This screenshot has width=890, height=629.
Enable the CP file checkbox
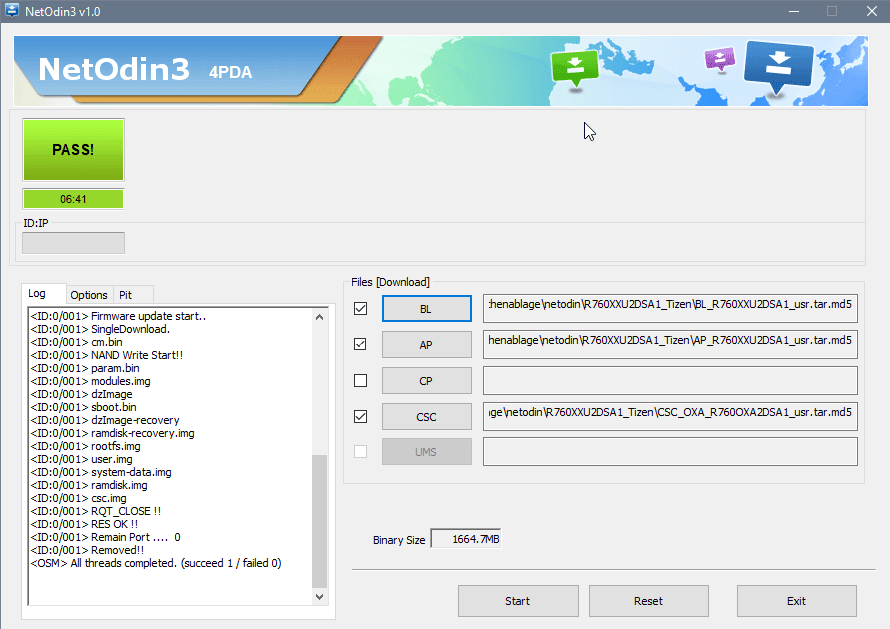click(x=361, y=381)
